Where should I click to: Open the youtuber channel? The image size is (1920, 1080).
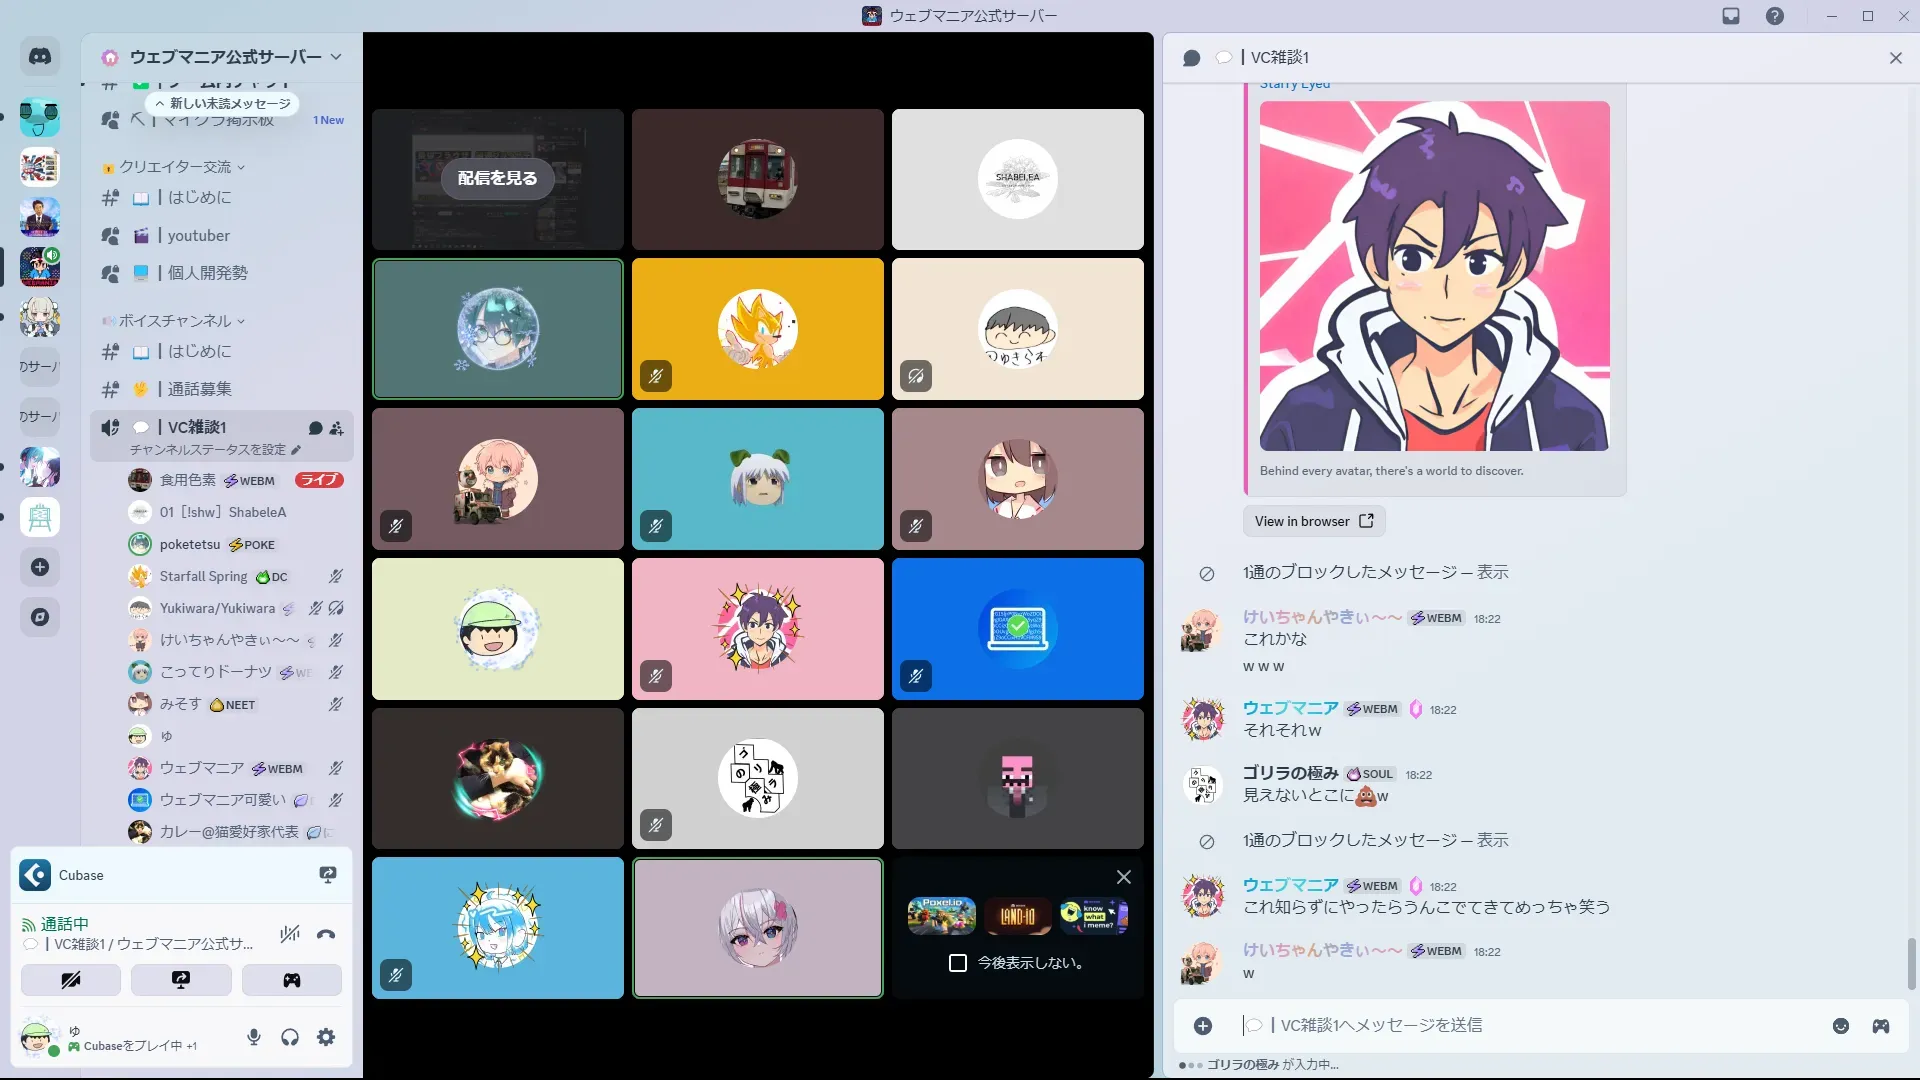(199, 236)
